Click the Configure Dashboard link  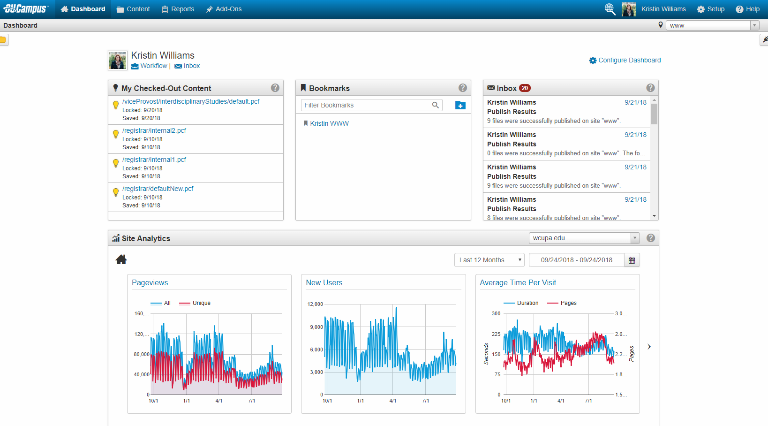(x=624, y=61)
